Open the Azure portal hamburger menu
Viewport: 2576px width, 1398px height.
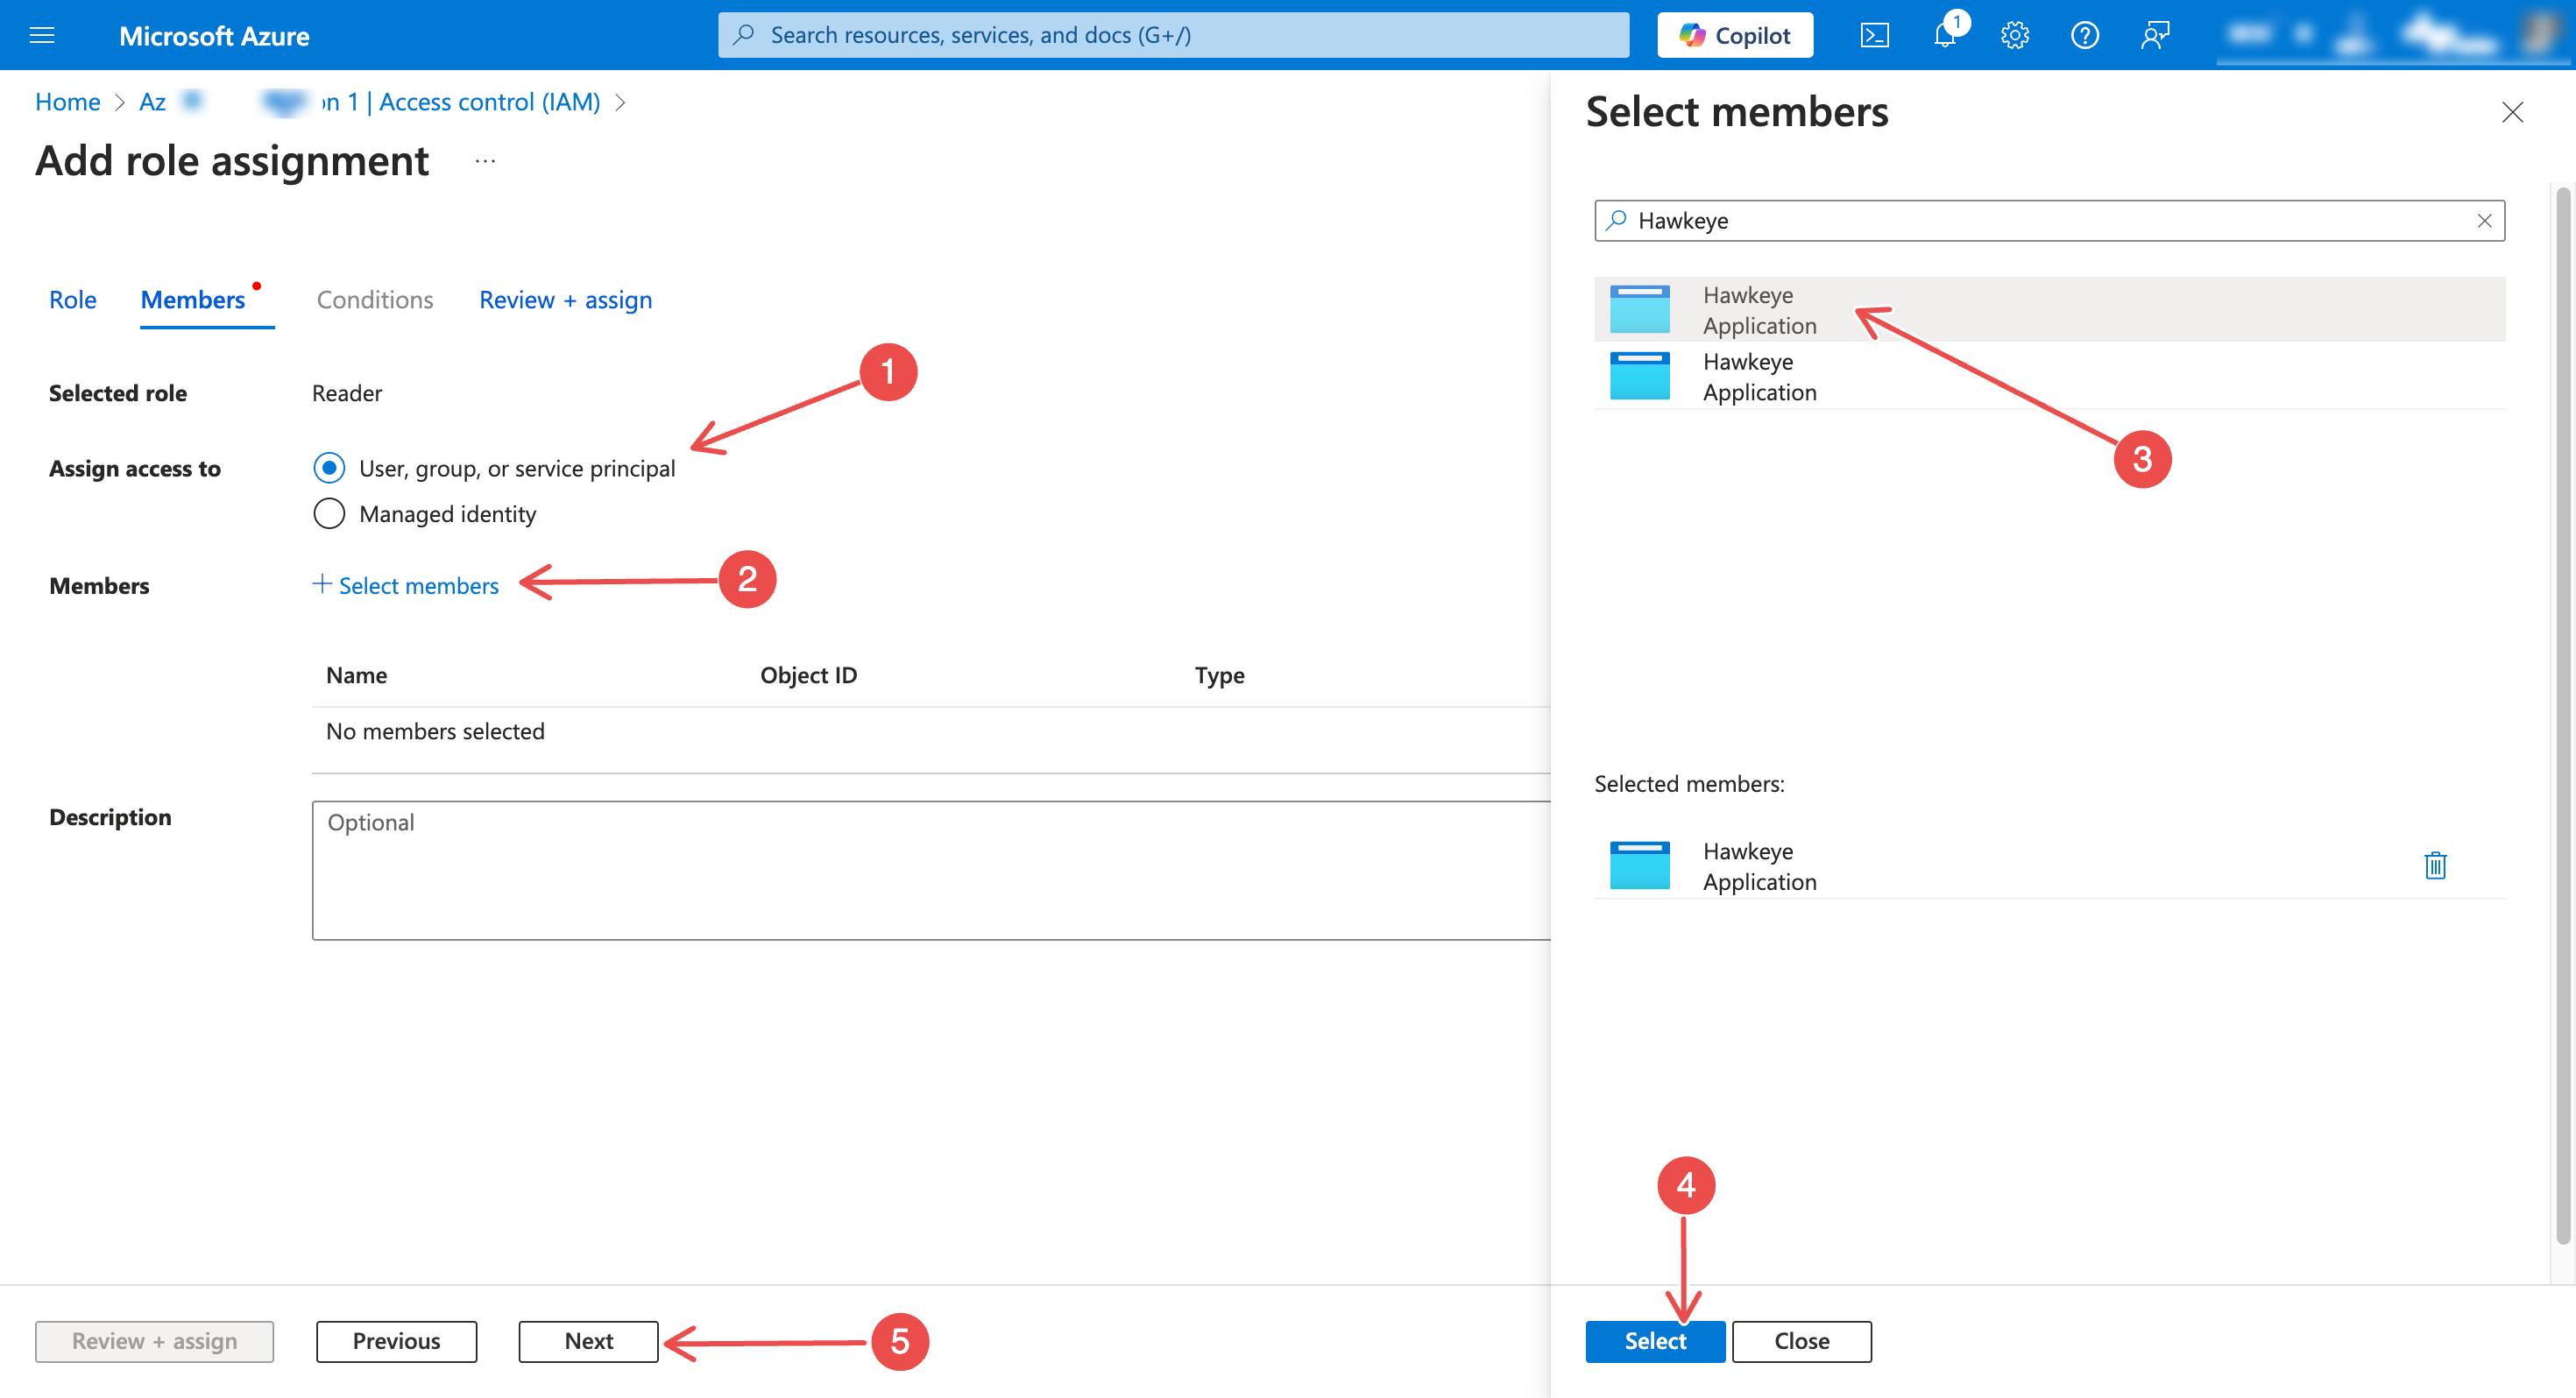pos(42,36)
